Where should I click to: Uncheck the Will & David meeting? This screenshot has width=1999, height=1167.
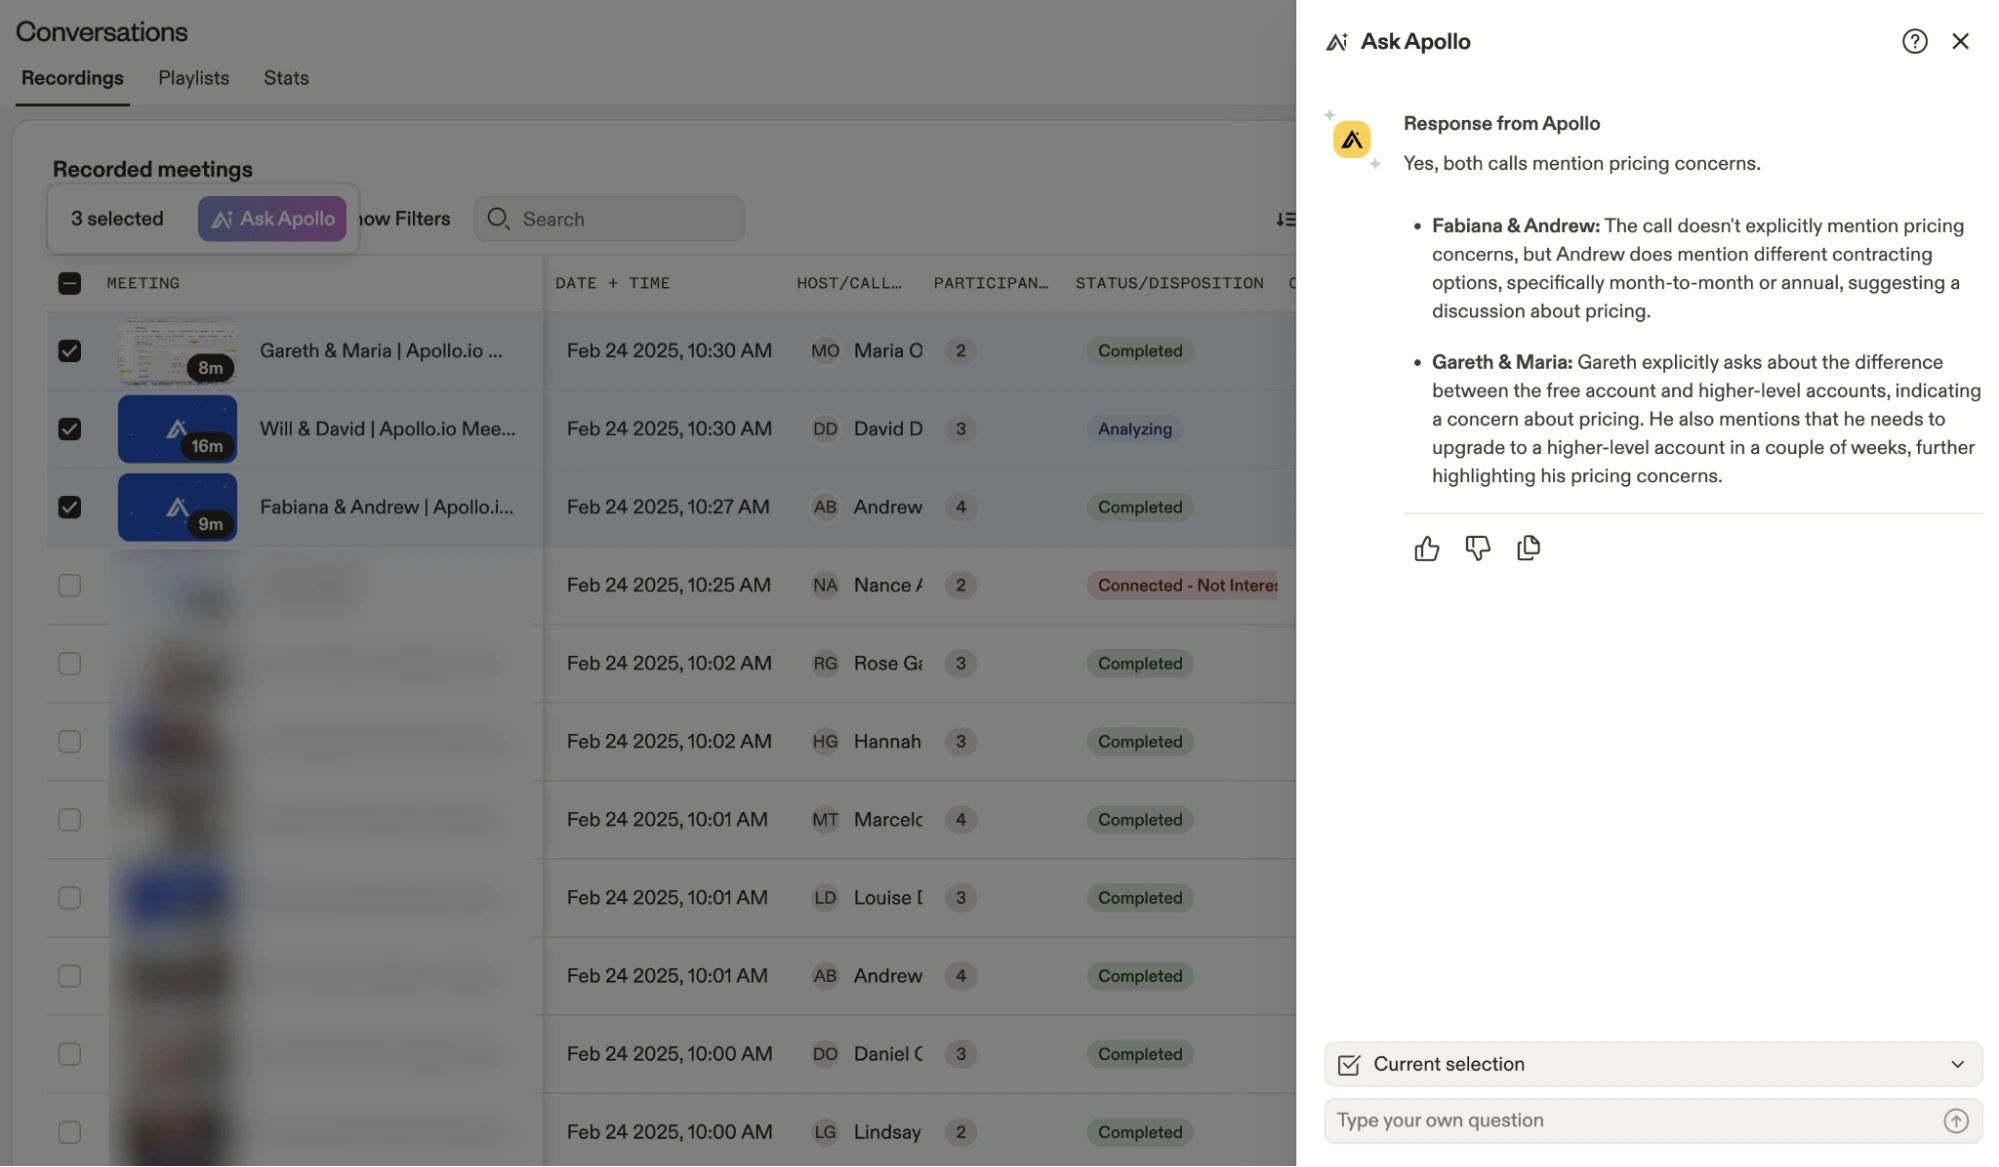click(69, 429)
